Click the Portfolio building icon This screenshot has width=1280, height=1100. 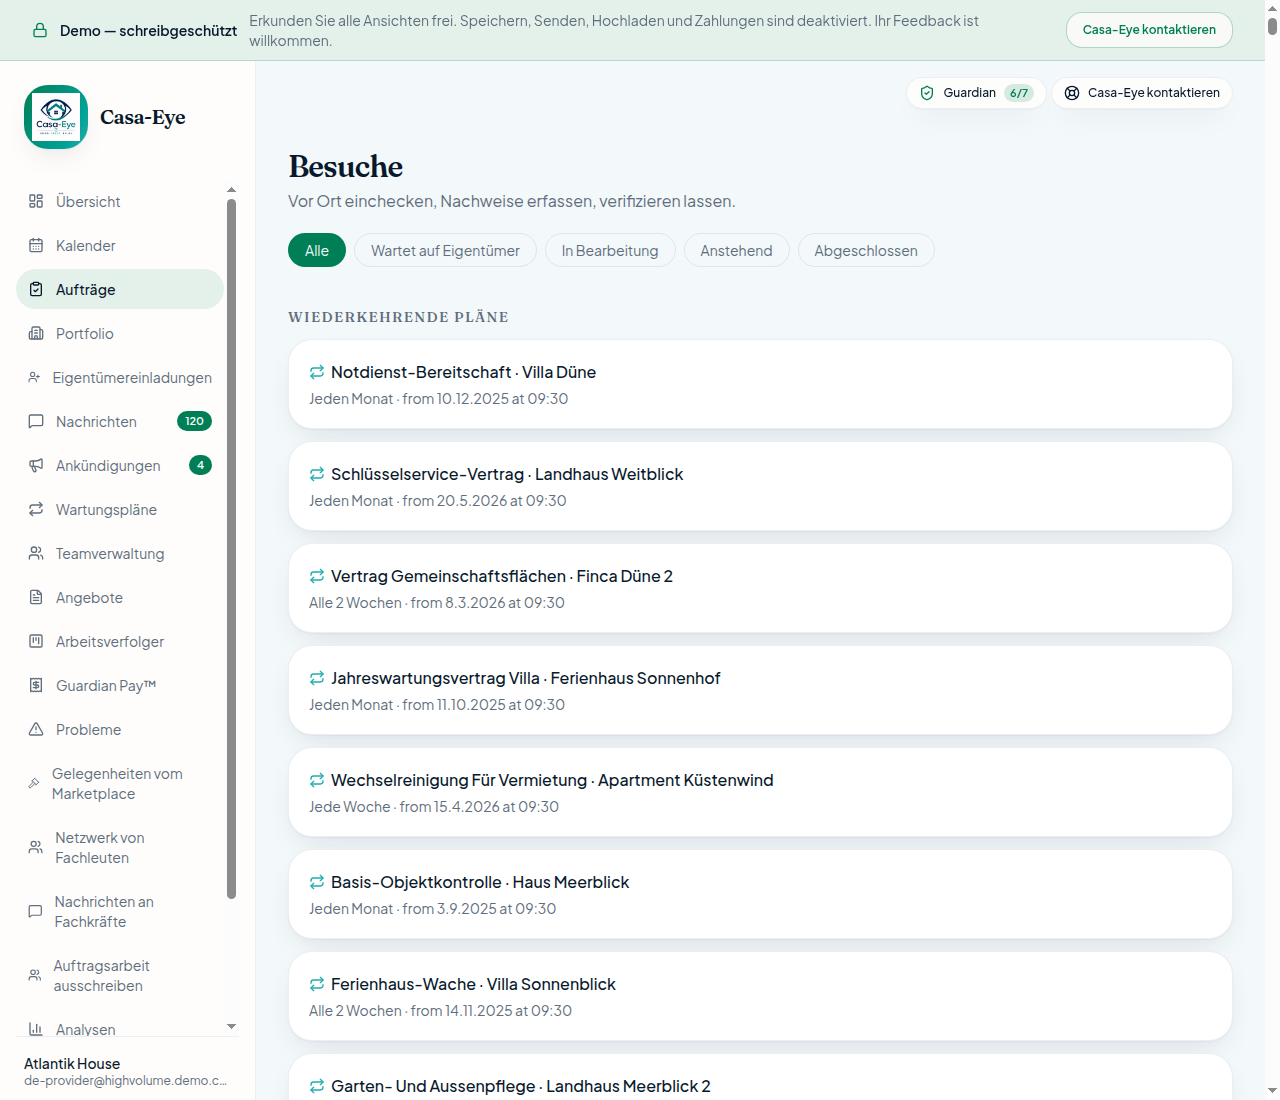(x=36, y=333)
